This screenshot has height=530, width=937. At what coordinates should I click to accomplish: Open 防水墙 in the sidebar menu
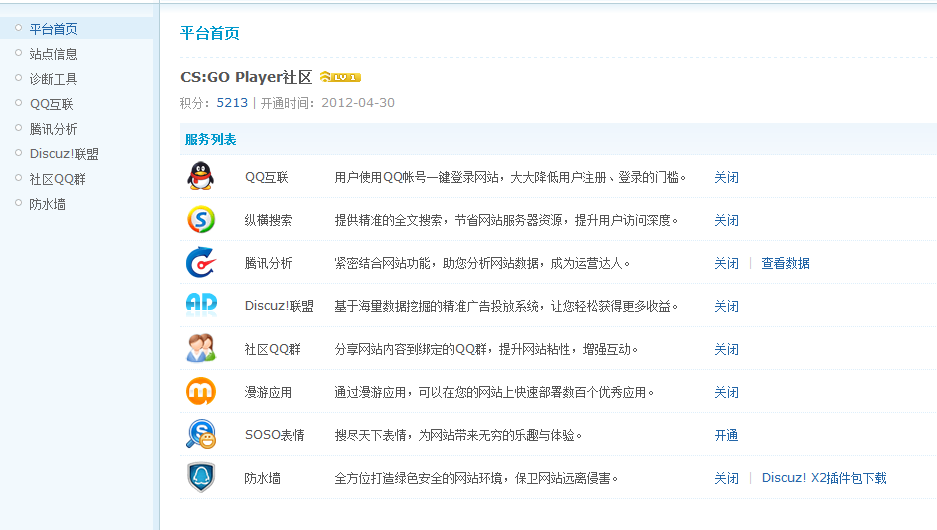[48, 204]
